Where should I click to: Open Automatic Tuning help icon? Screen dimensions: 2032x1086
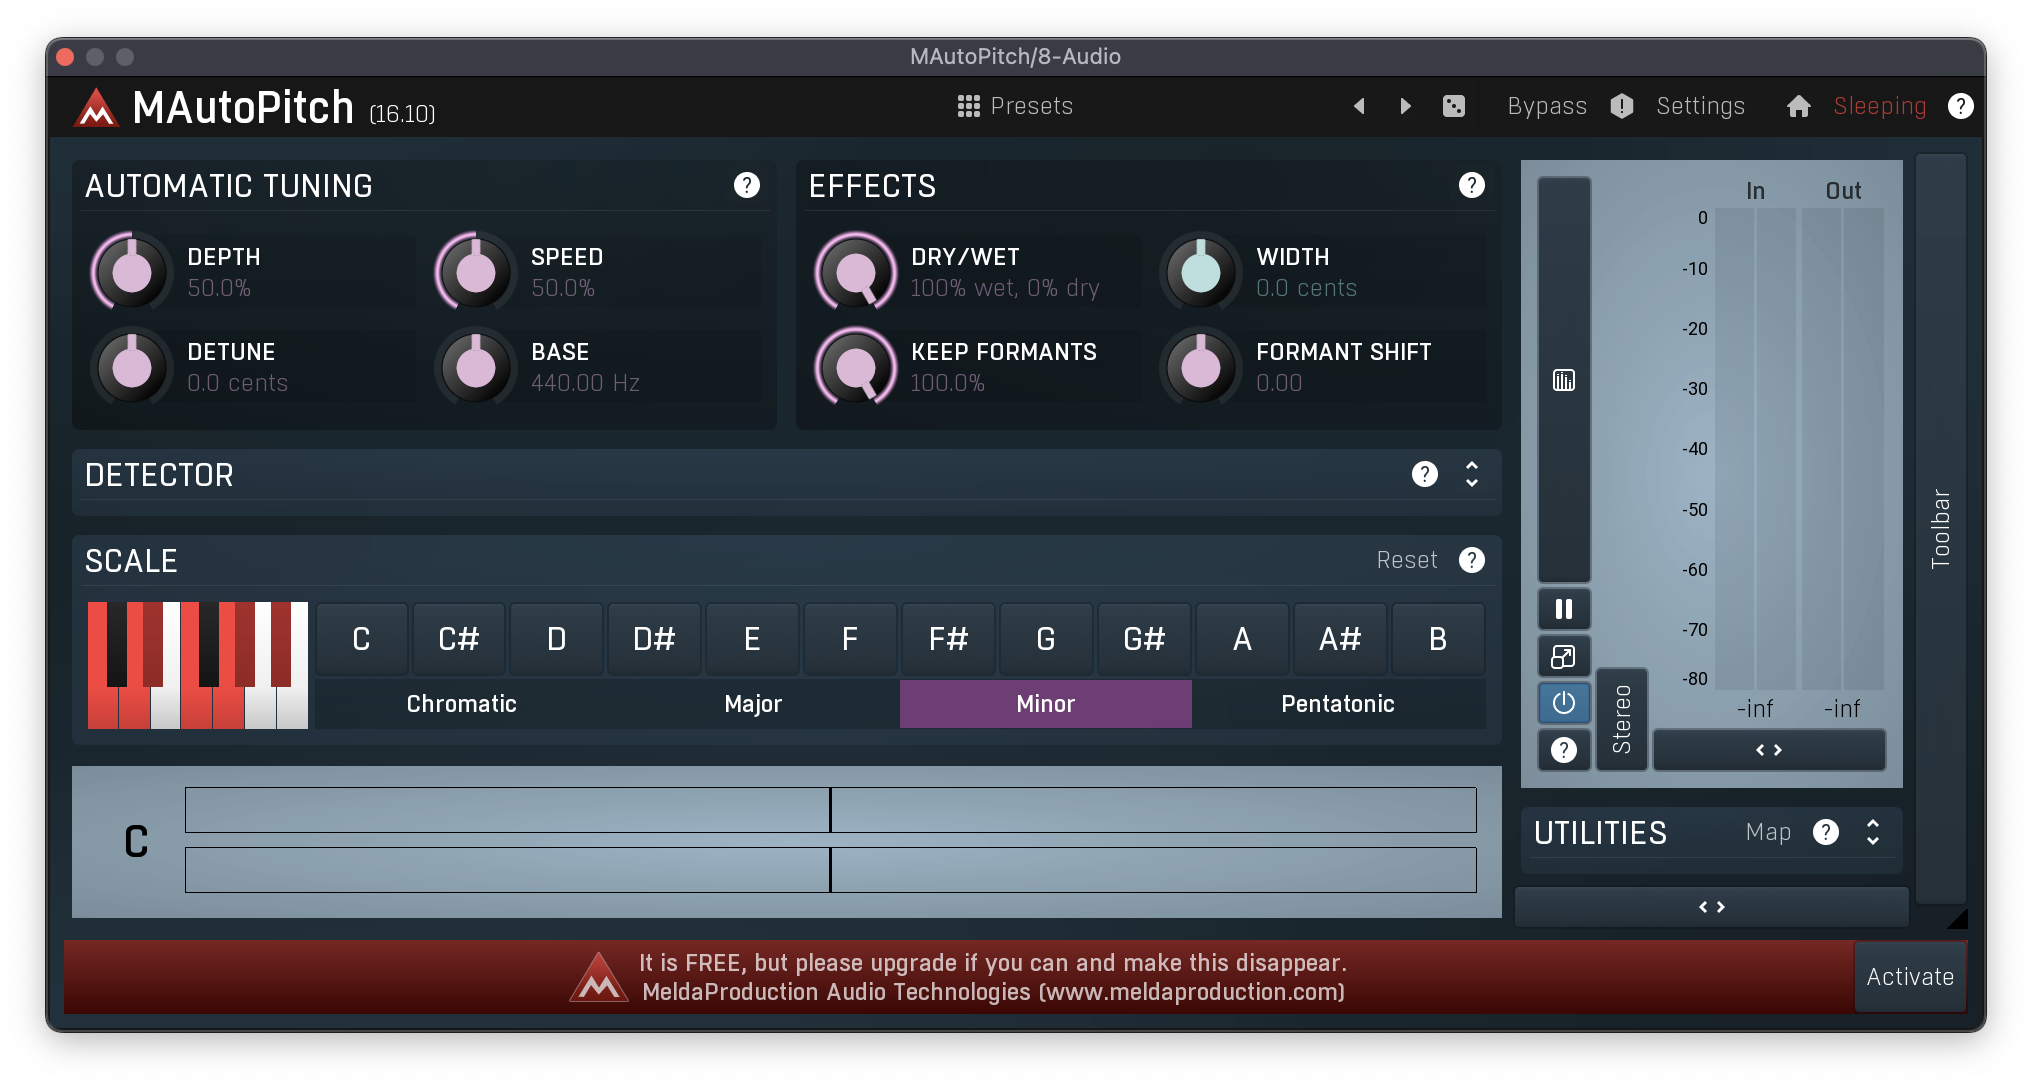point(747,185)
